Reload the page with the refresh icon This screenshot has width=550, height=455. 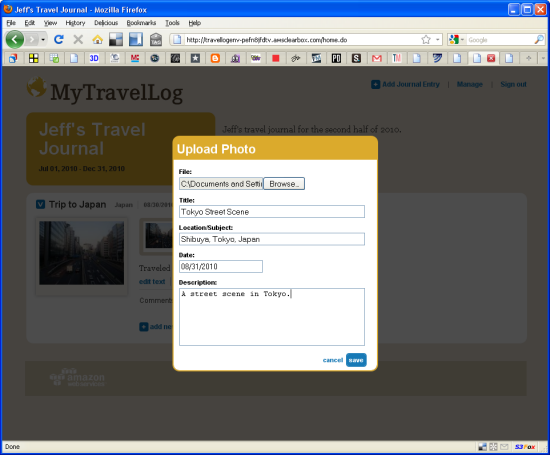point(59,40)
